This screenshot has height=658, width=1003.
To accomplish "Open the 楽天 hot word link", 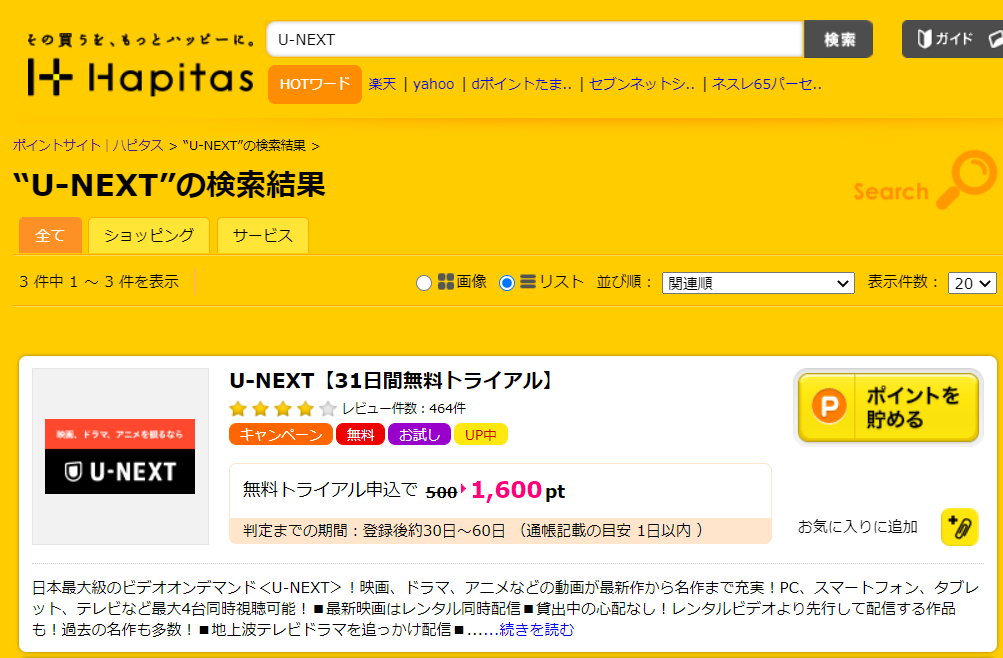I will pyautogui.click(x=383, y=84).
